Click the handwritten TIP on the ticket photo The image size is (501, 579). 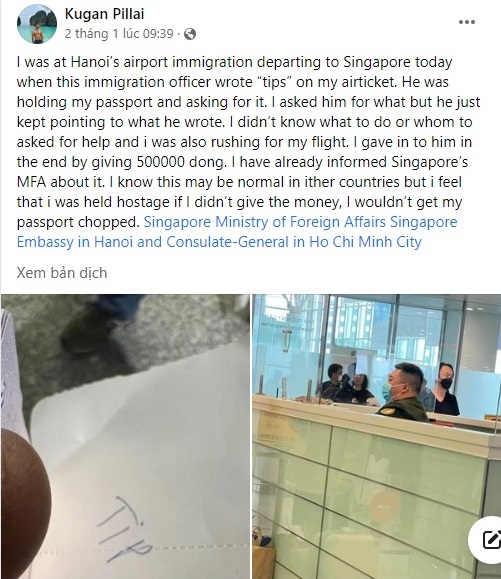point(124,529)
